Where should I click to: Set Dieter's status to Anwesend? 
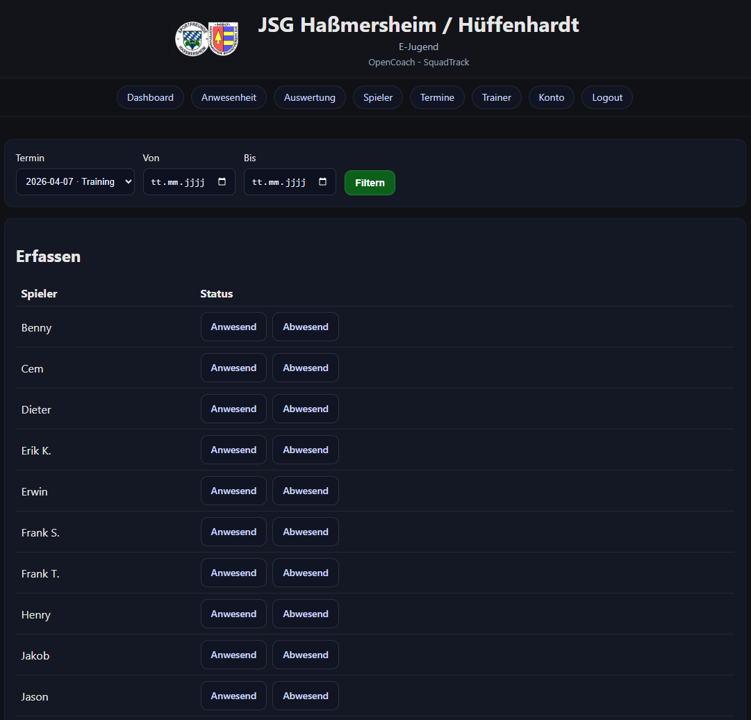pos(233,409)
